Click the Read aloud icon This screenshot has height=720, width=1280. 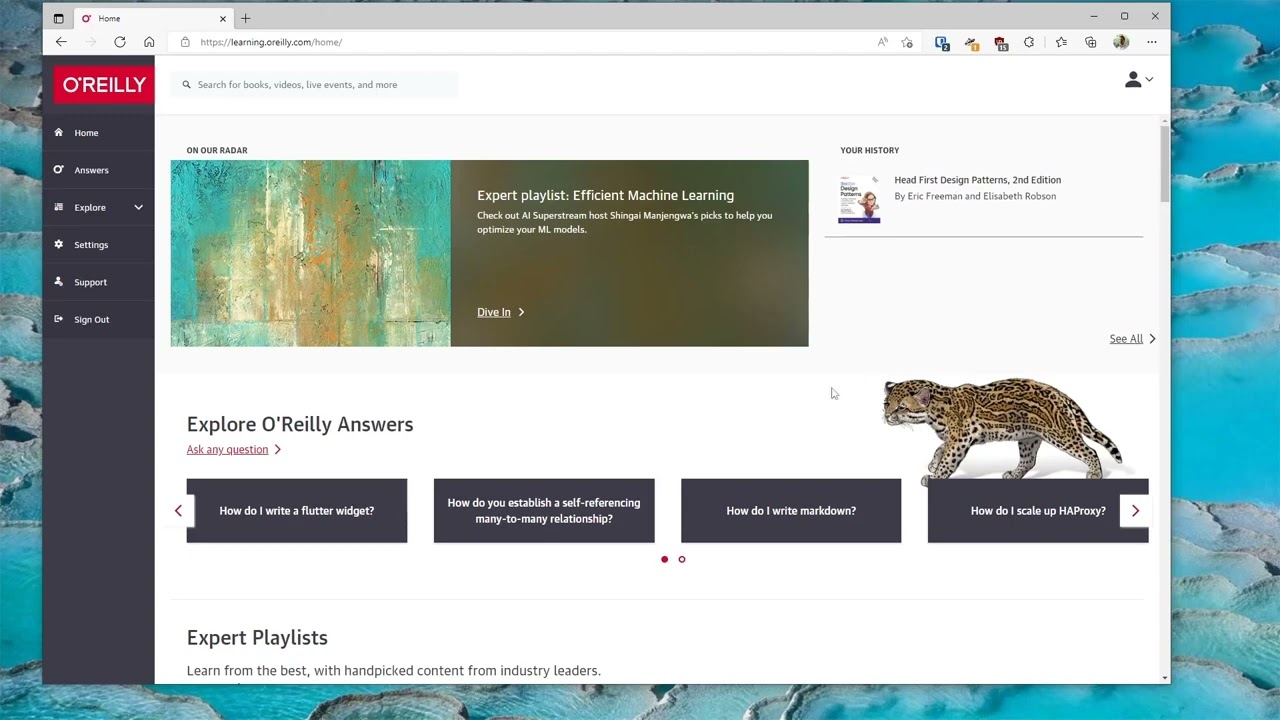pos(882,42)
